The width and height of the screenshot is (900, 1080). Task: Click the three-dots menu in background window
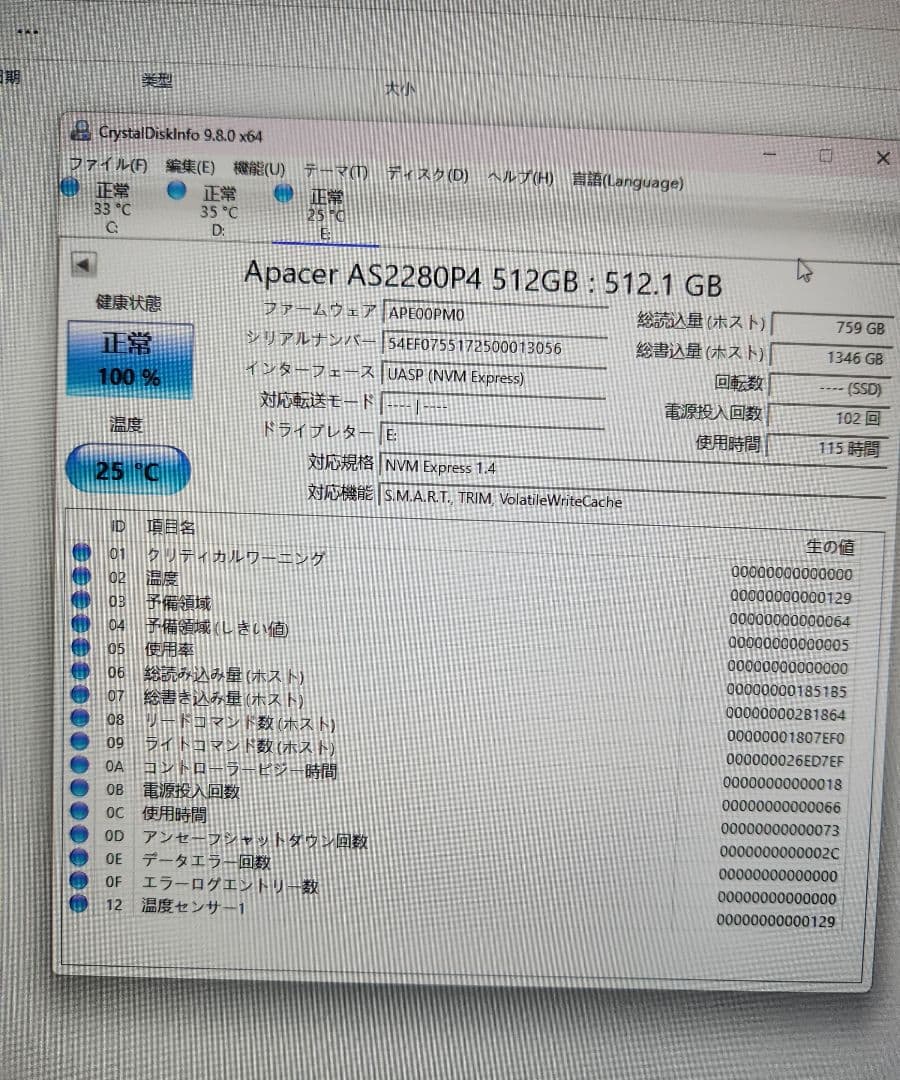tap(27, 32)
